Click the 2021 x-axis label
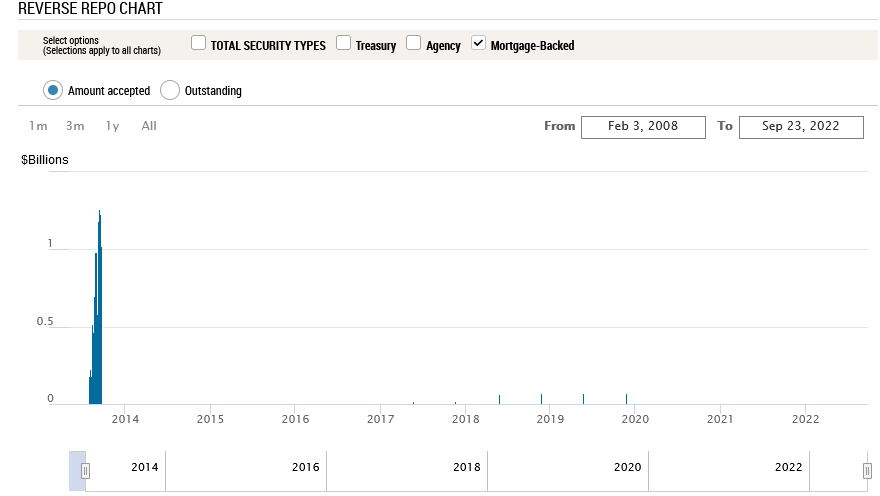 [720, 419]
